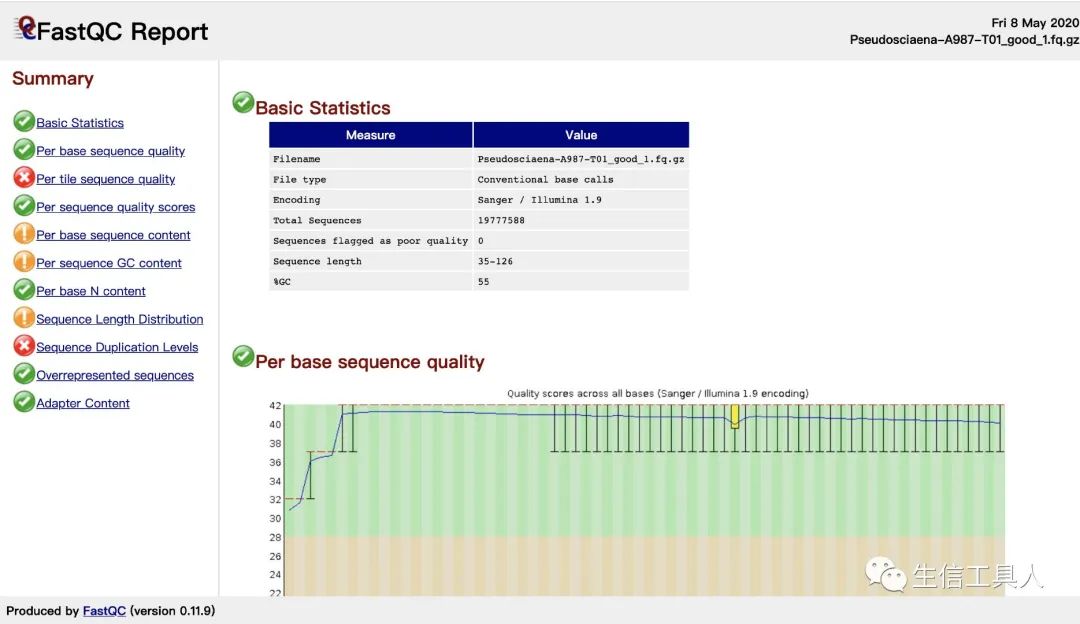Image resolution: width=1080 pixels, height=624 pixels.
Task: Click green check icon beside Per base N content
Action: click(23, 289)
